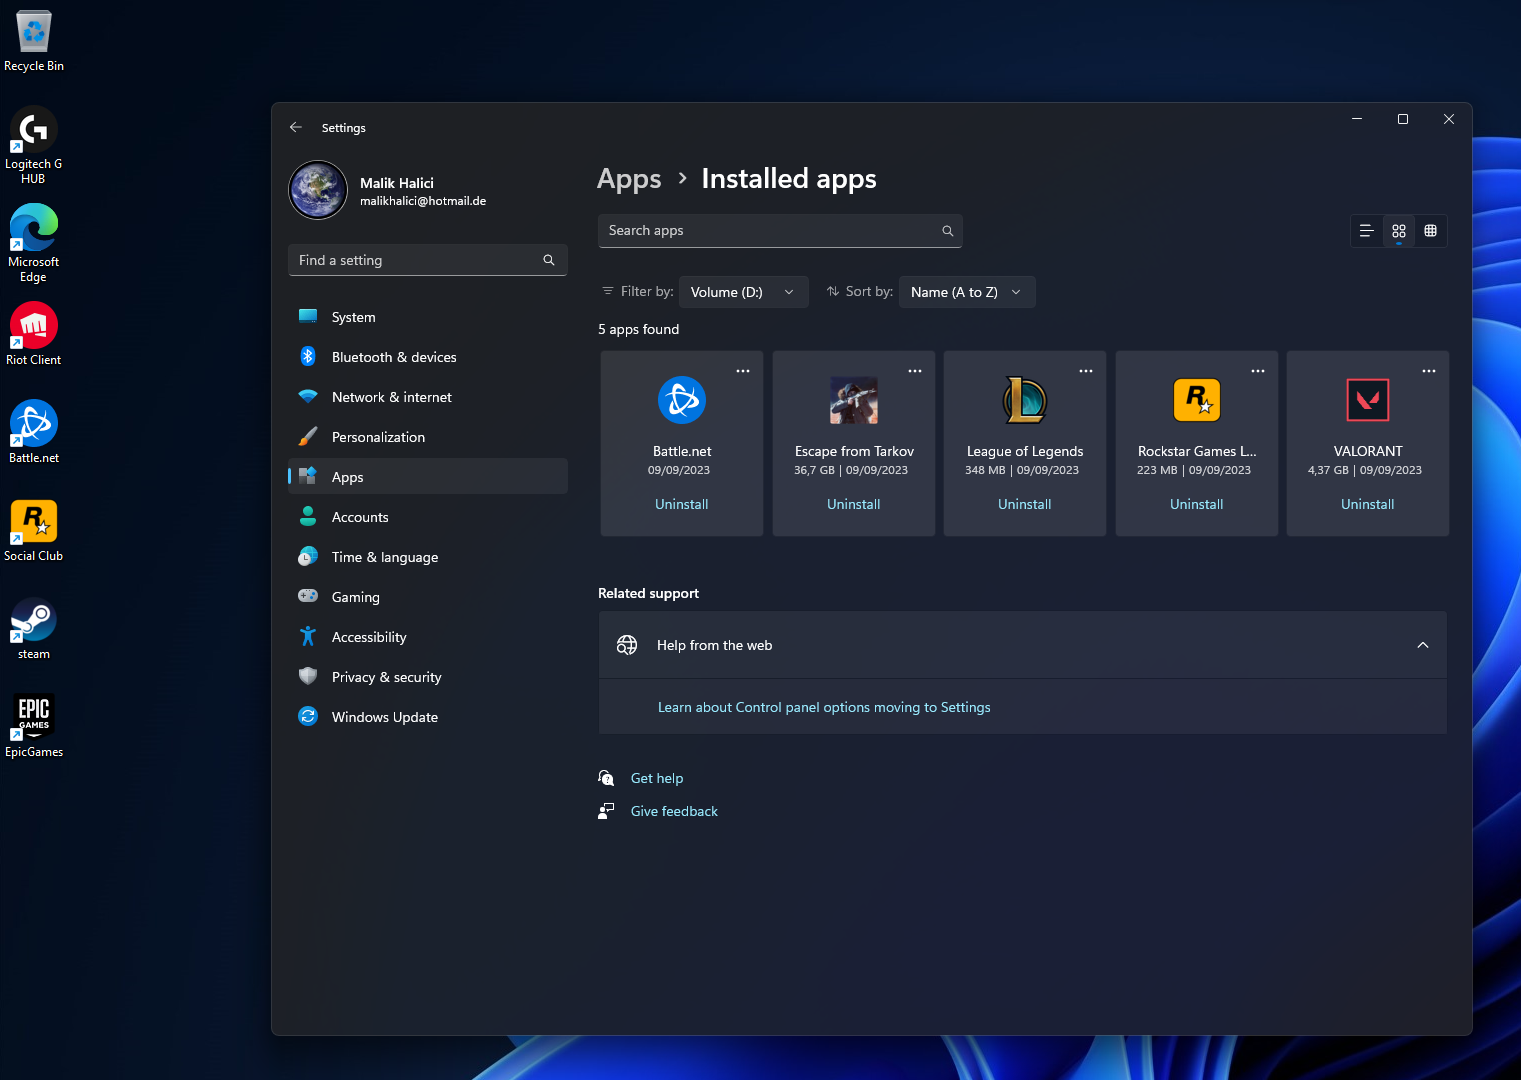
Task: Click the magnifier in Find a setting
Action: point(549,260)
